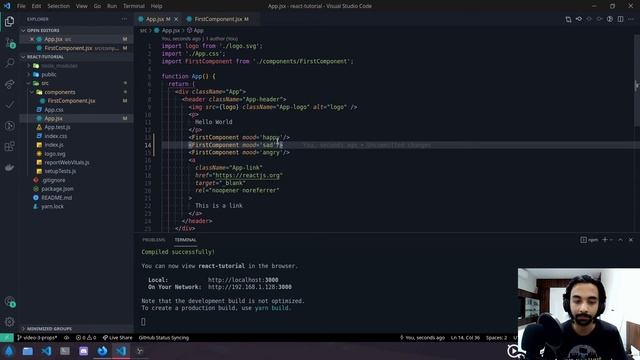
Task: Split the editor right
Action: coord(620,19)
